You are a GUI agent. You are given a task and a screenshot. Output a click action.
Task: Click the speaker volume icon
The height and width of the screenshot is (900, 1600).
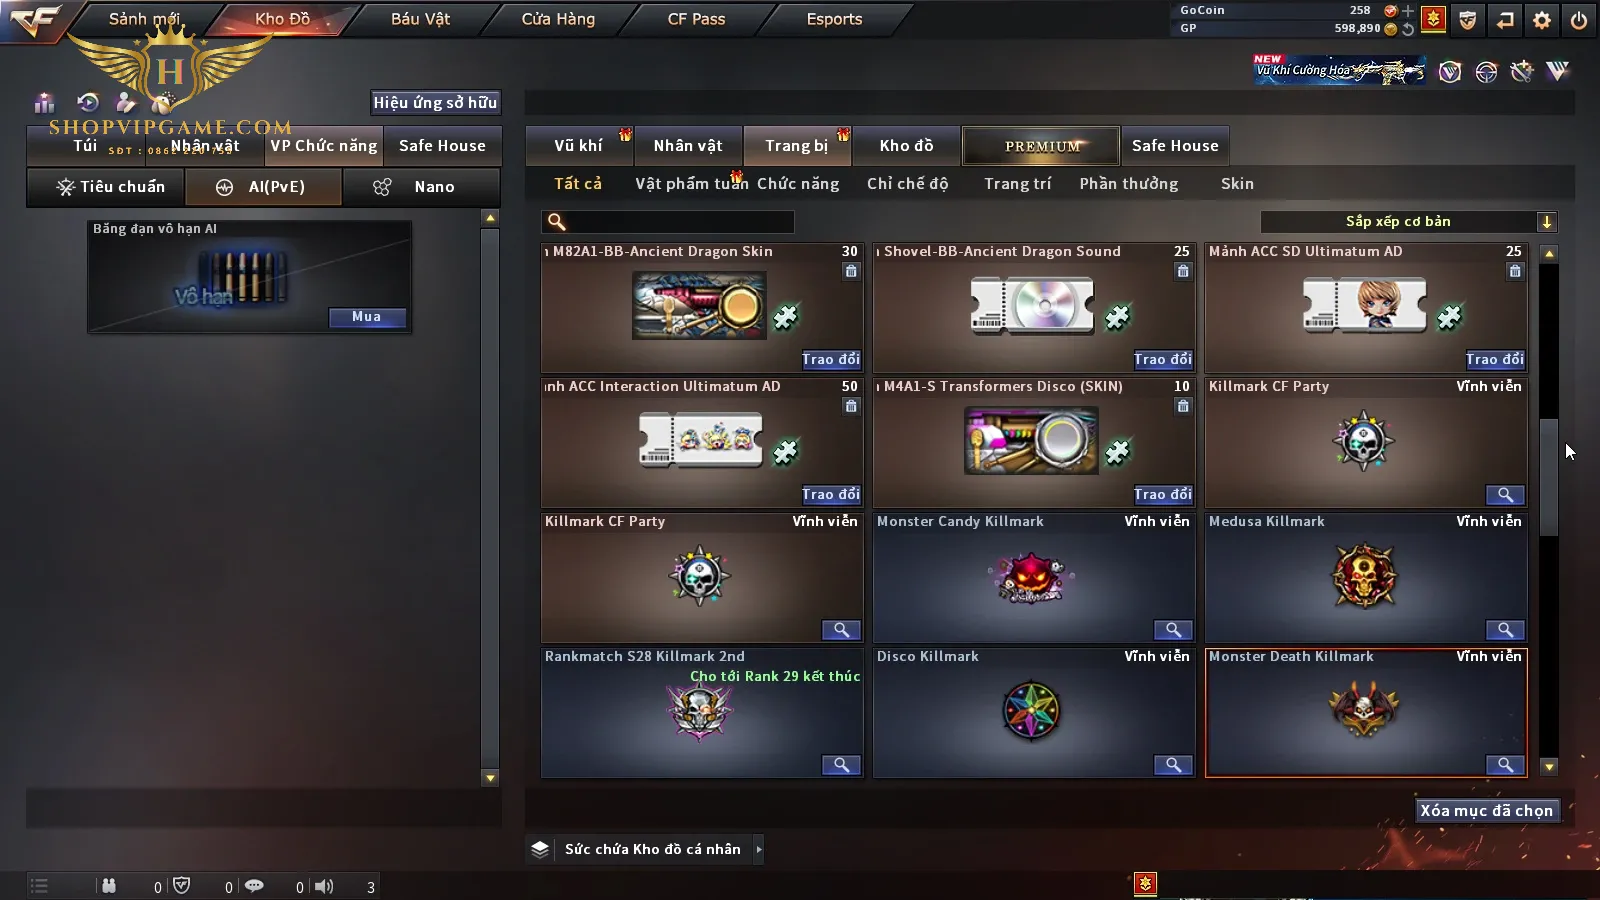click(x=324, y=886)
